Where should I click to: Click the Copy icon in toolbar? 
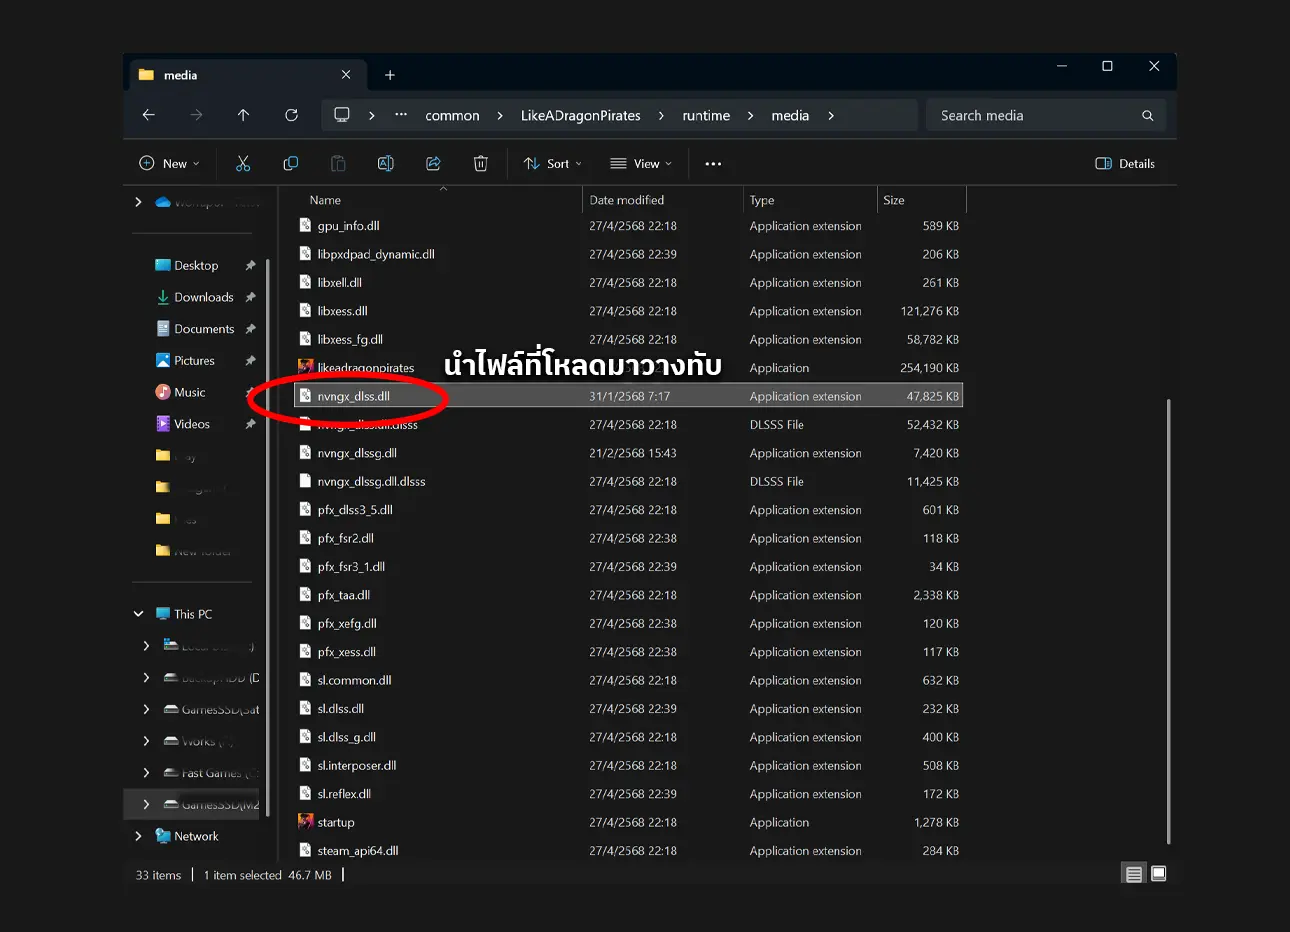(291, 164)
